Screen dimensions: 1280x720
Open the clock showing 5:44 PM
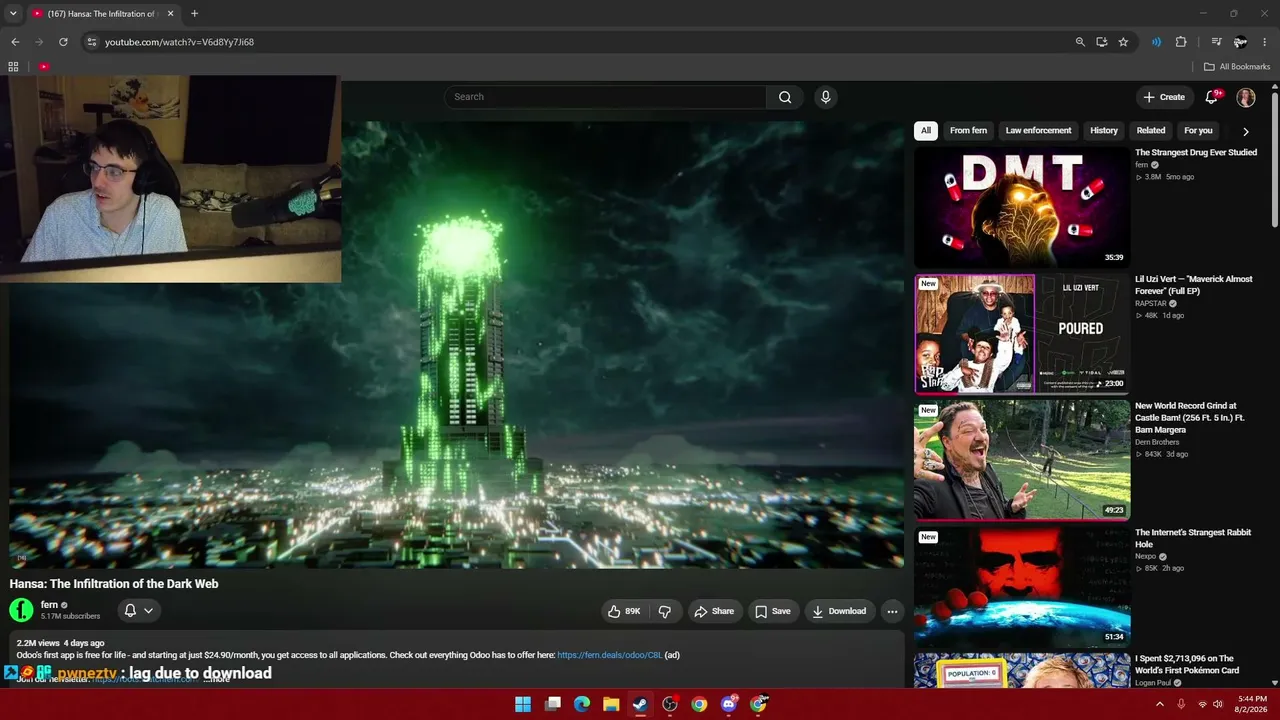[1252, 704]
